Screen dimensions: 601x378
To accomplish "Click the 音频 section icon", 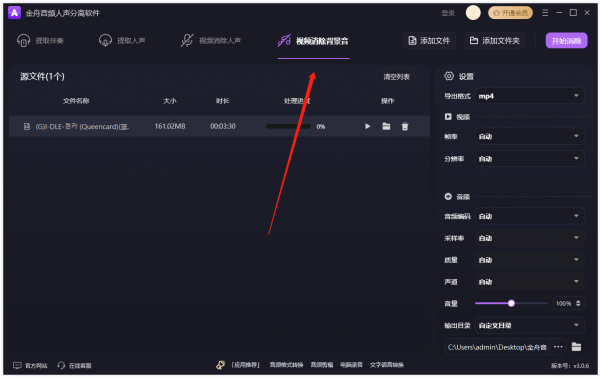I will click(x=448, y=196).
